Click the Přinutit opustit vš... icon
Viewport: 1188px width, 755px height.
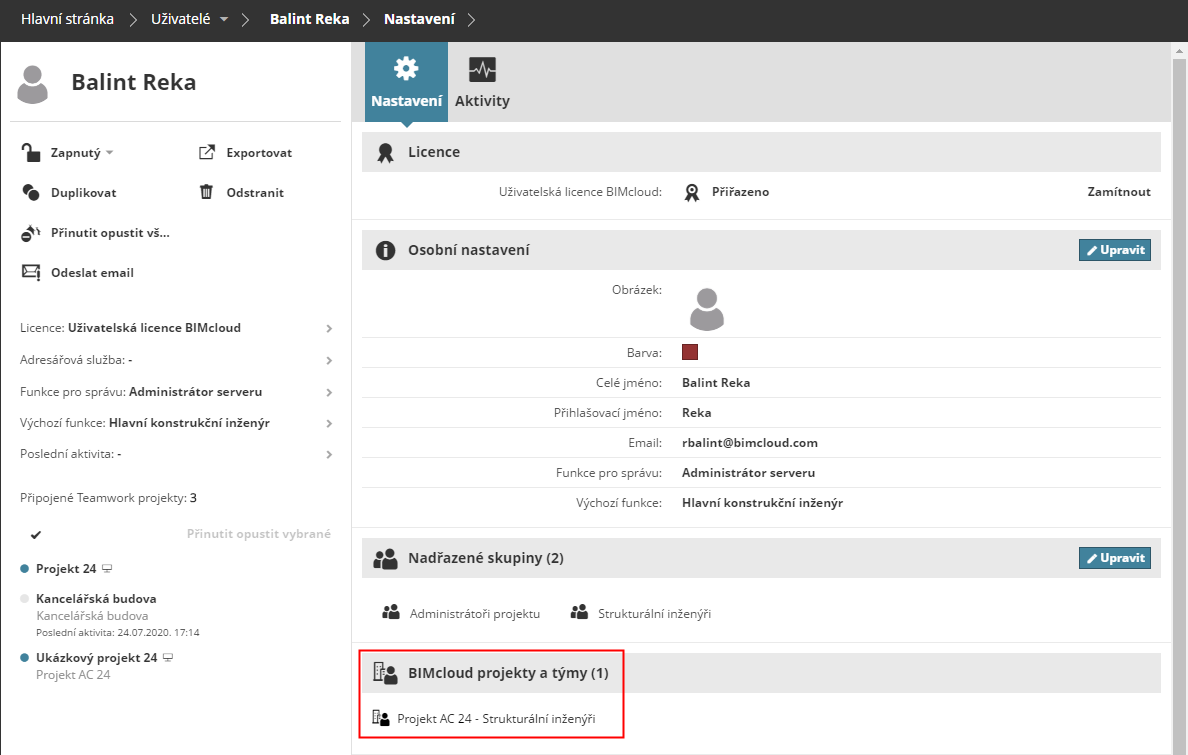click(30, 233)
